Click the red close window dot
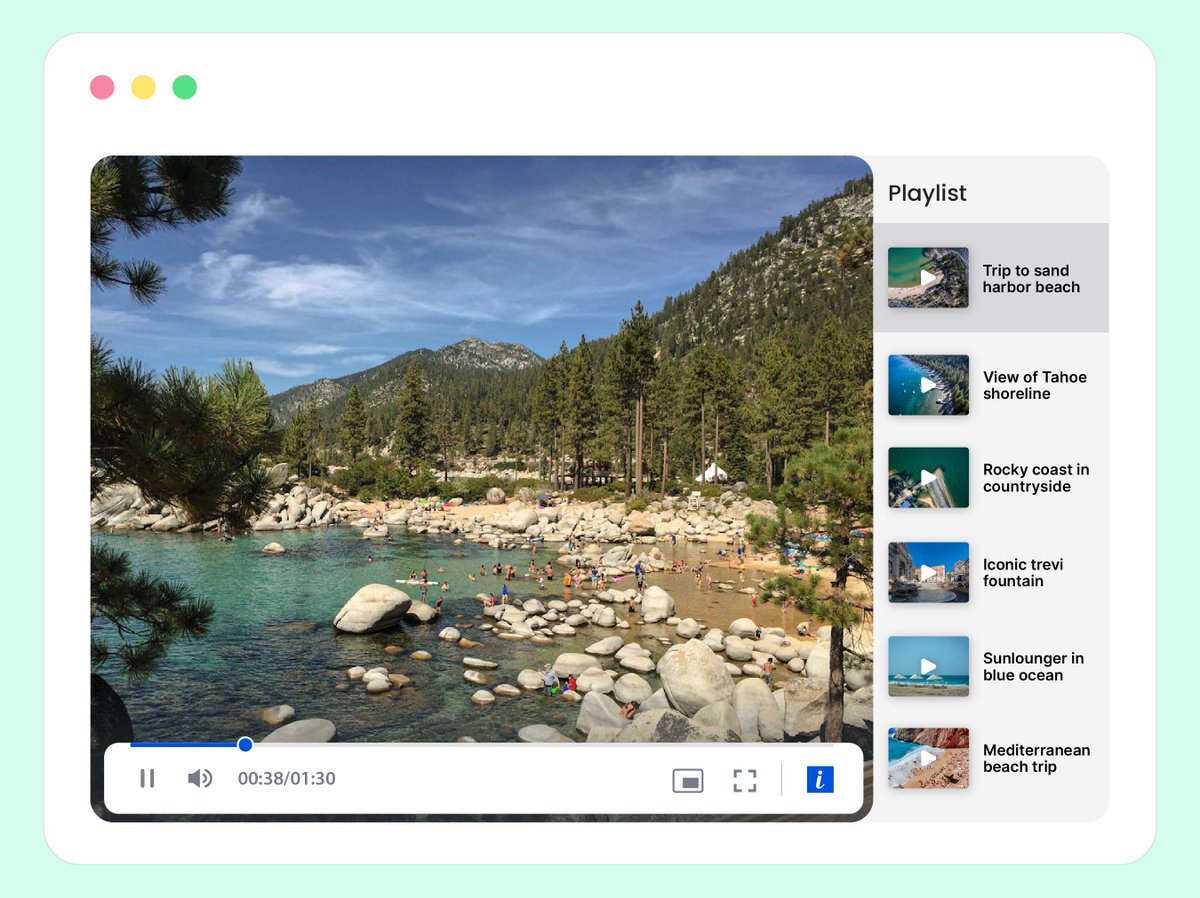Screen dimensions: 1200x898 click(x=102, y=87)
